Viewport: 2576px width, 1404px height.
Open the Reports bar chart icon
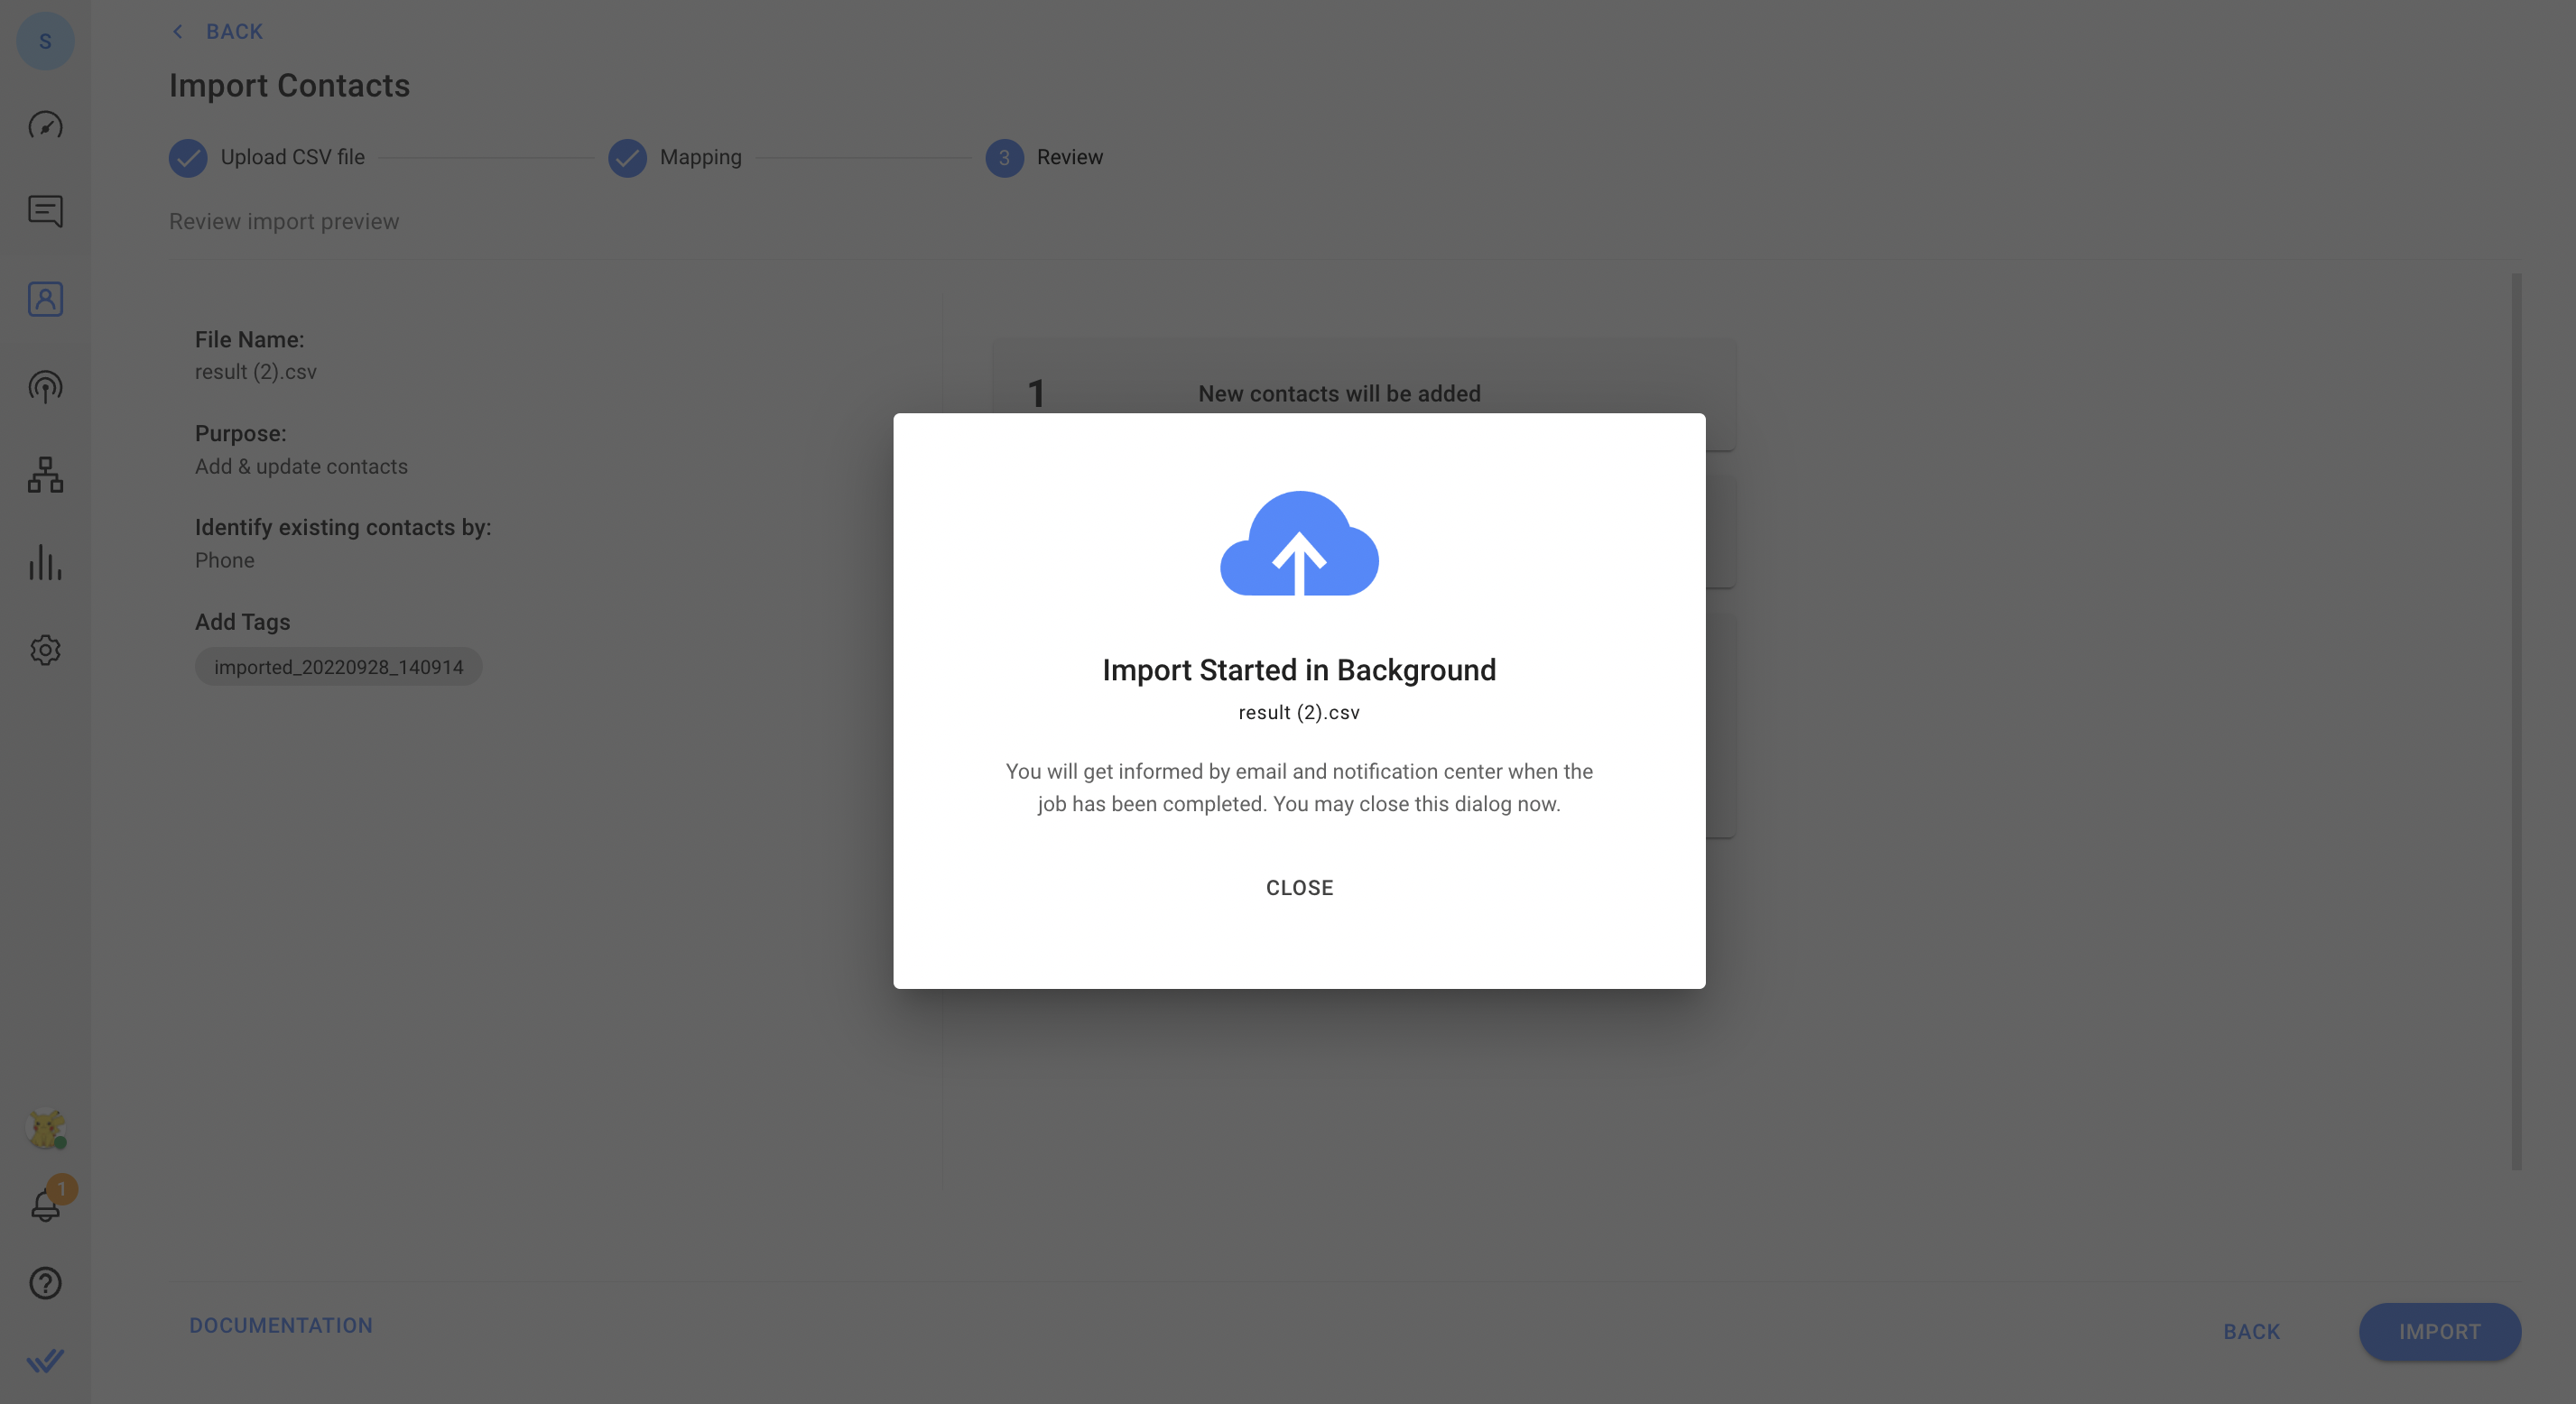[45, 562]
